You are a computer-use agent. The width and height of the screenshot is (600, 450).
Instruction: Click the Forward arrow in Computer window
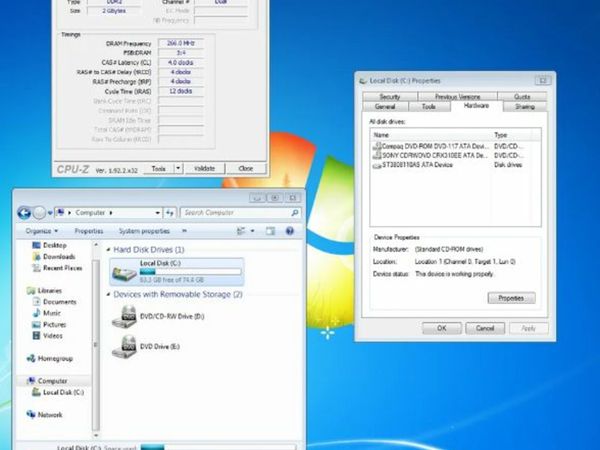[x=39, y=213]
